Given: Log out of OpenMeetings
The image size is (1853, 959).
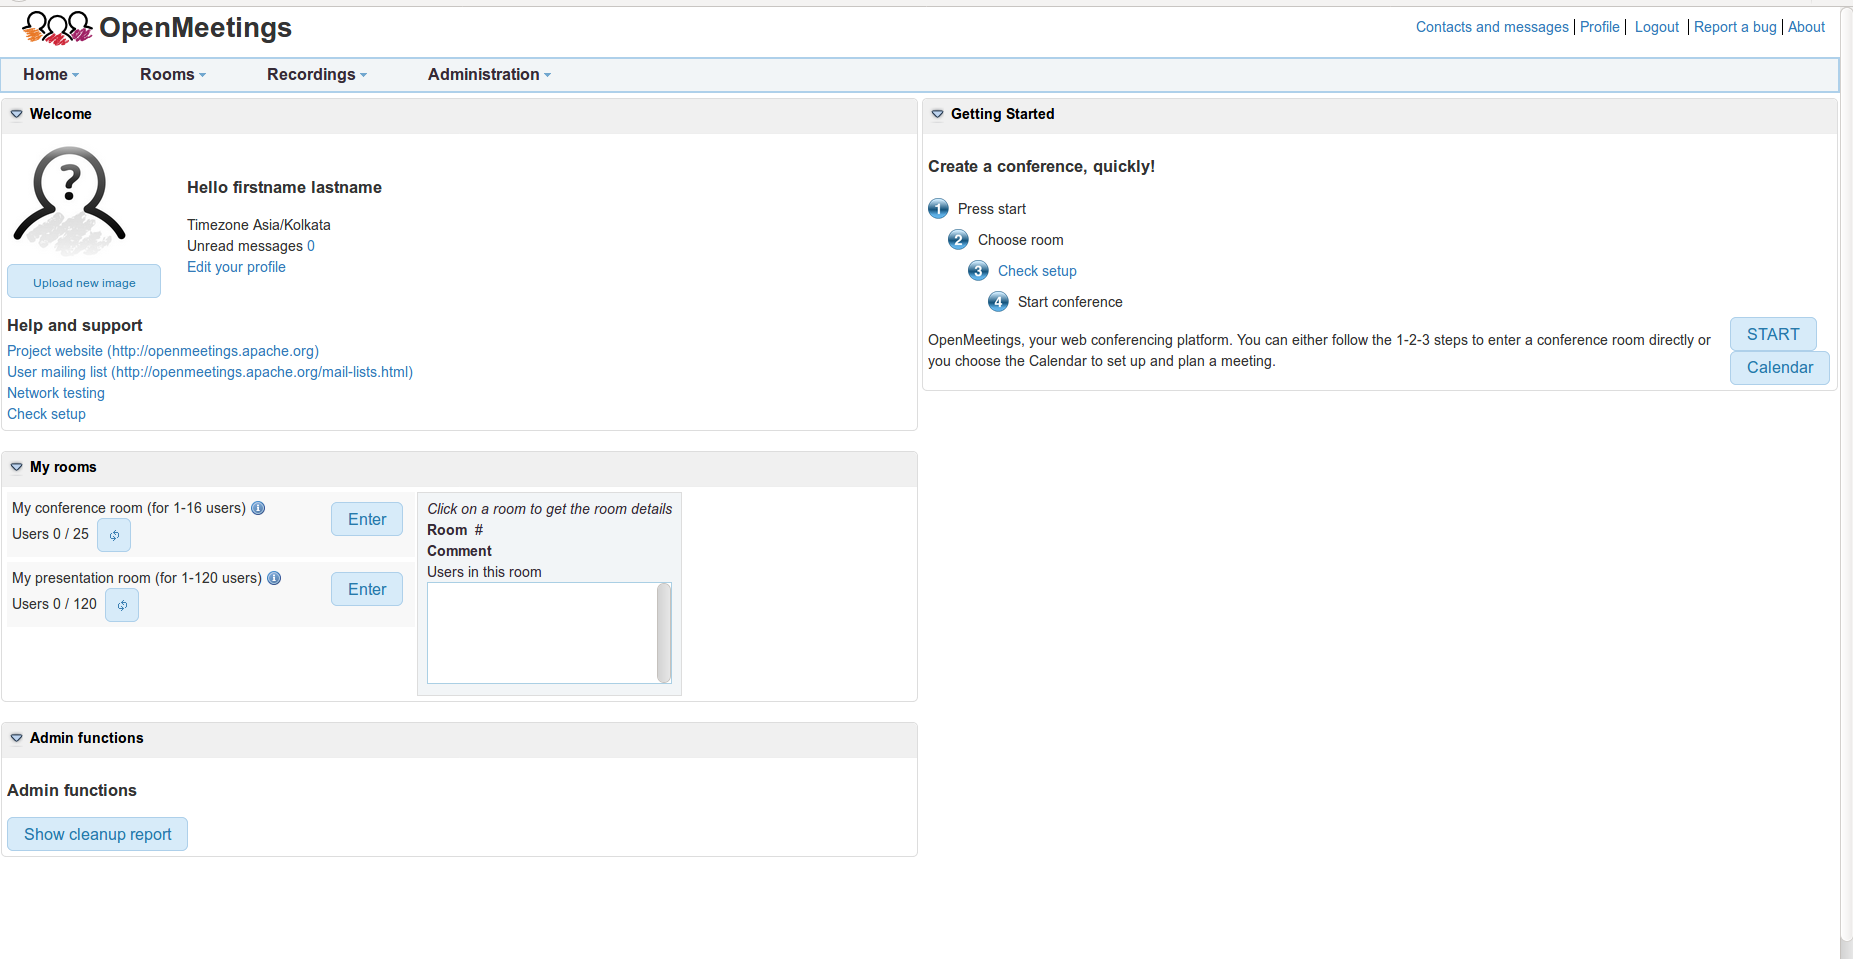Looking at the screenshot, I should (1657, 27).
